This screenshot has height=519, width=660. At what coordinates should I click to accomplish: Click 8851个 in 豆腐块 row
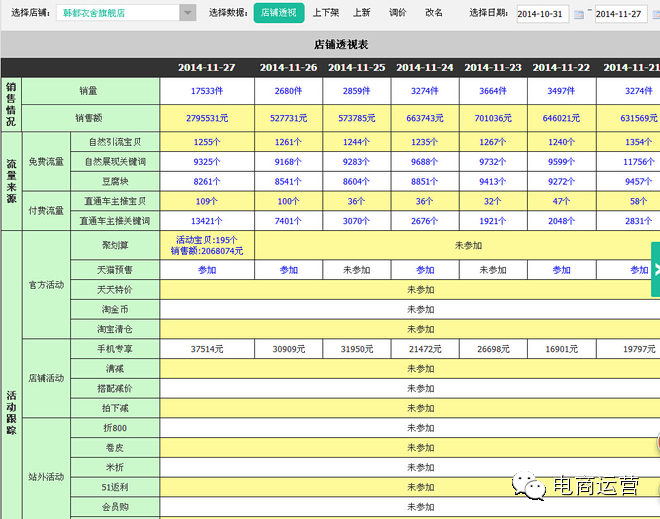click(x=425, y=181)
